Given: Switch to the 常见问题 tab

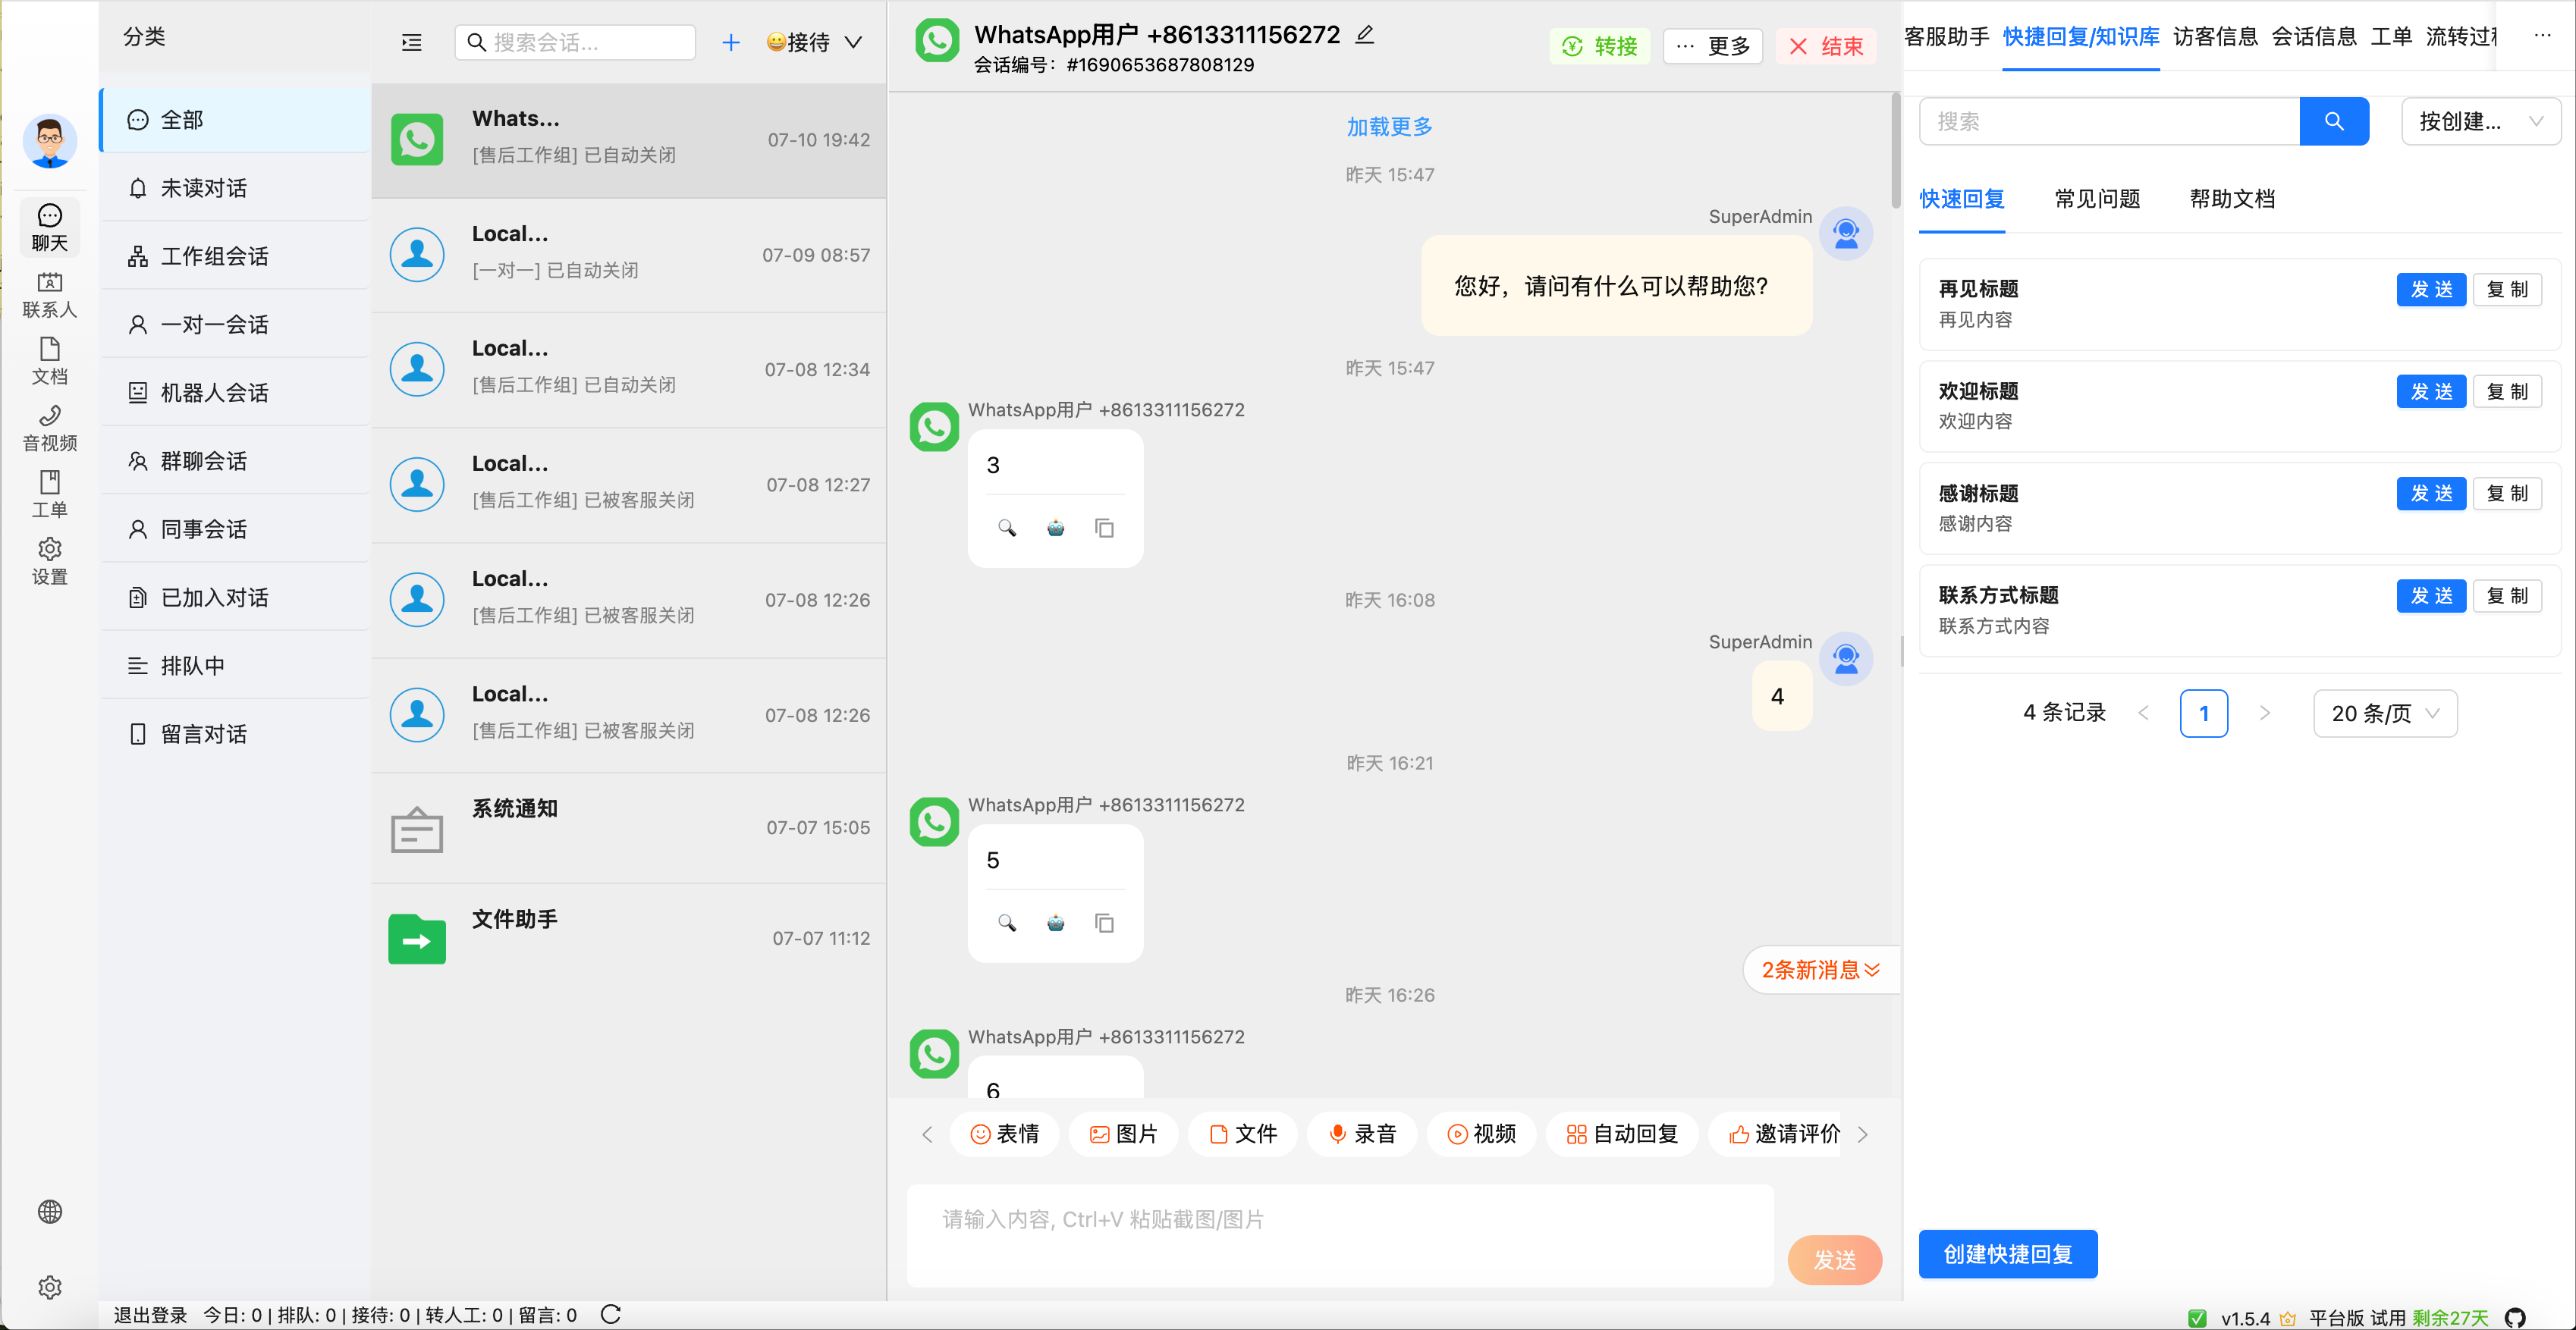Looking at the screenshot, I should 2096,199.
